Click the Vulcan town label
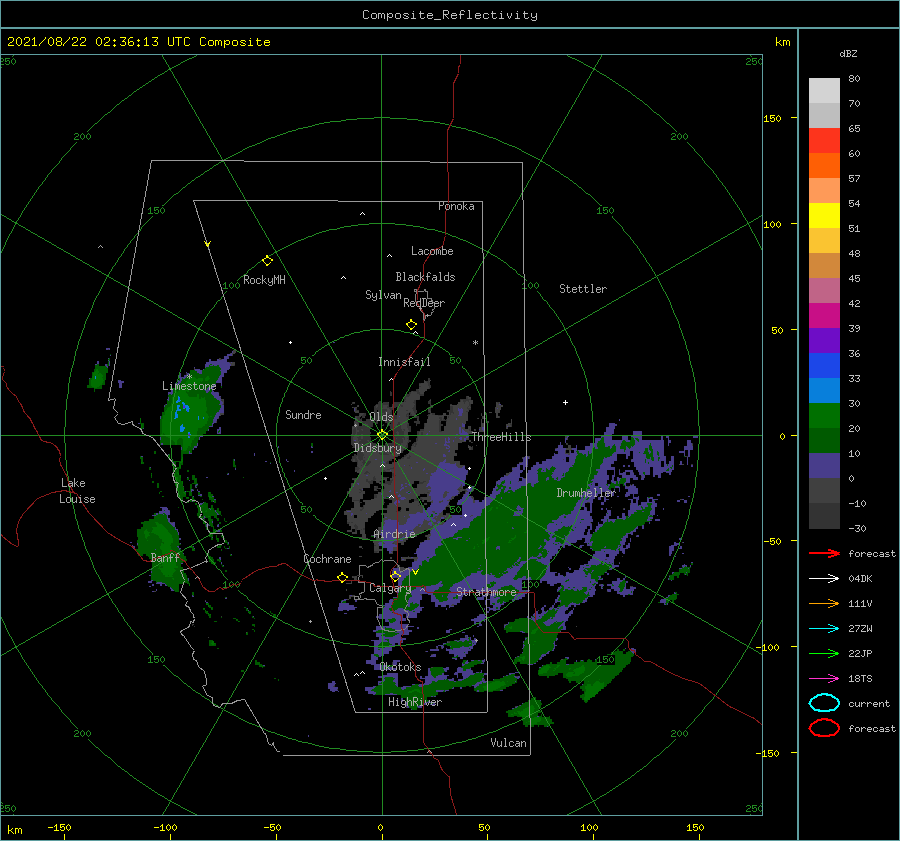The height and width of the screenshot is (841, 900). (509, 743)
